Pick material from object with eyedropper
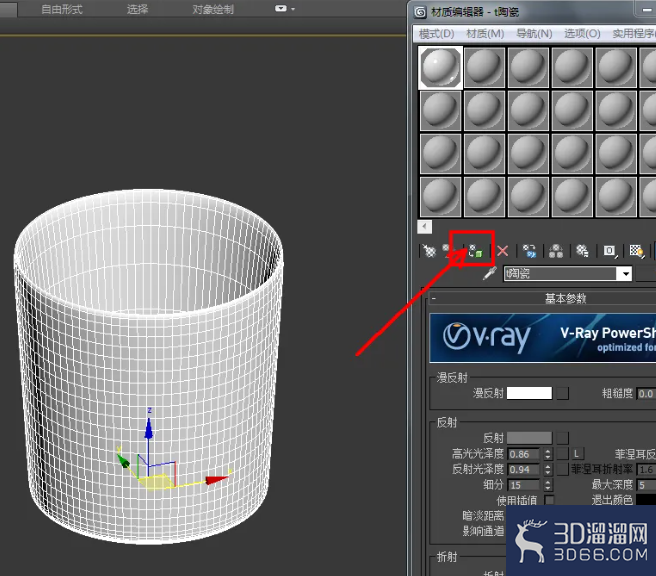The height and width of the screenshot is (576, 656). coord(489,273)
